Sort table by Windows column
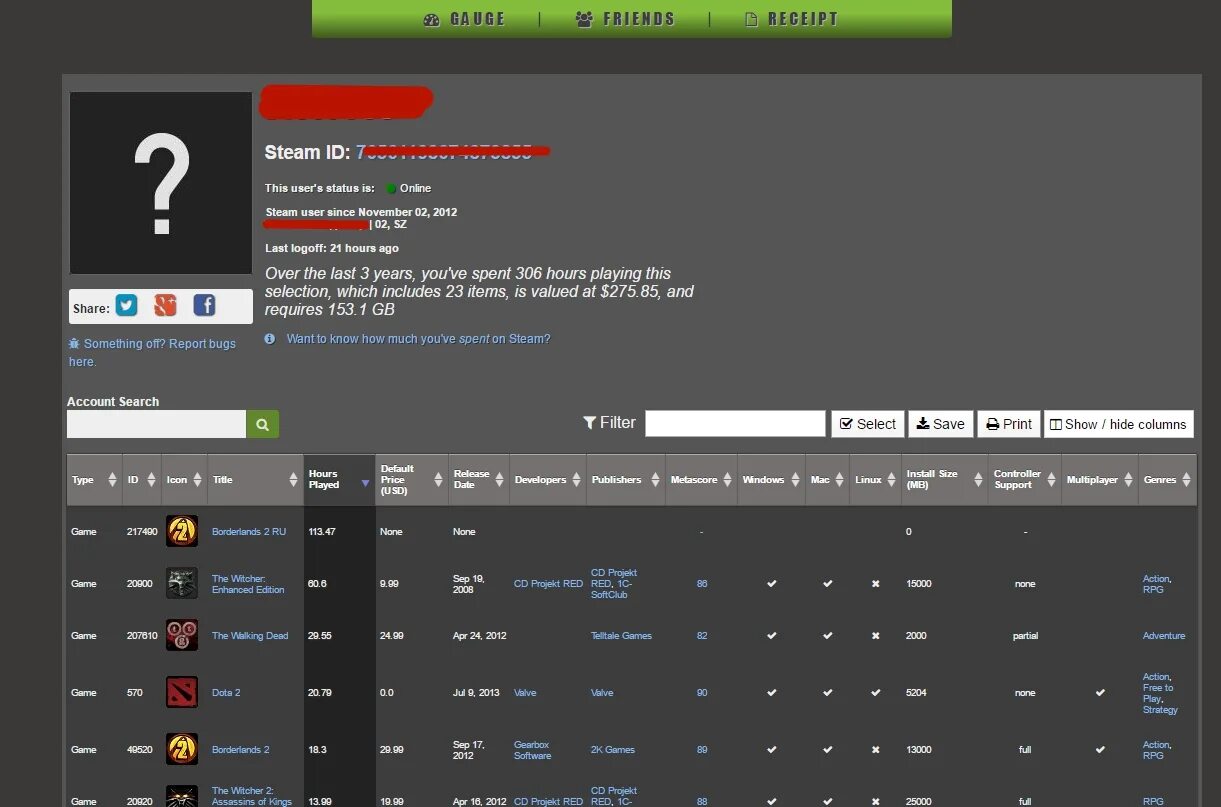1221x807 pixels. coord(771,480)
